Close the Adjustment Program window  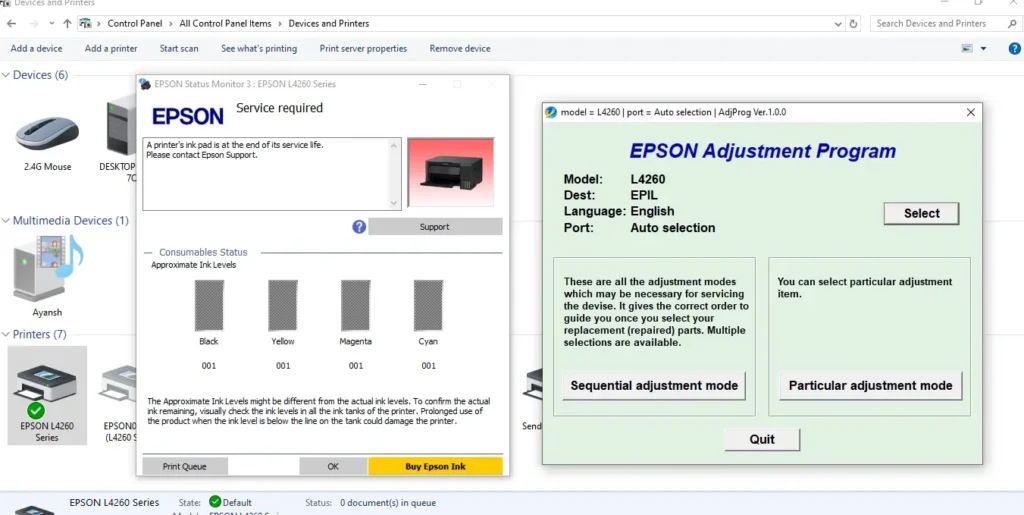coord(970,112)
